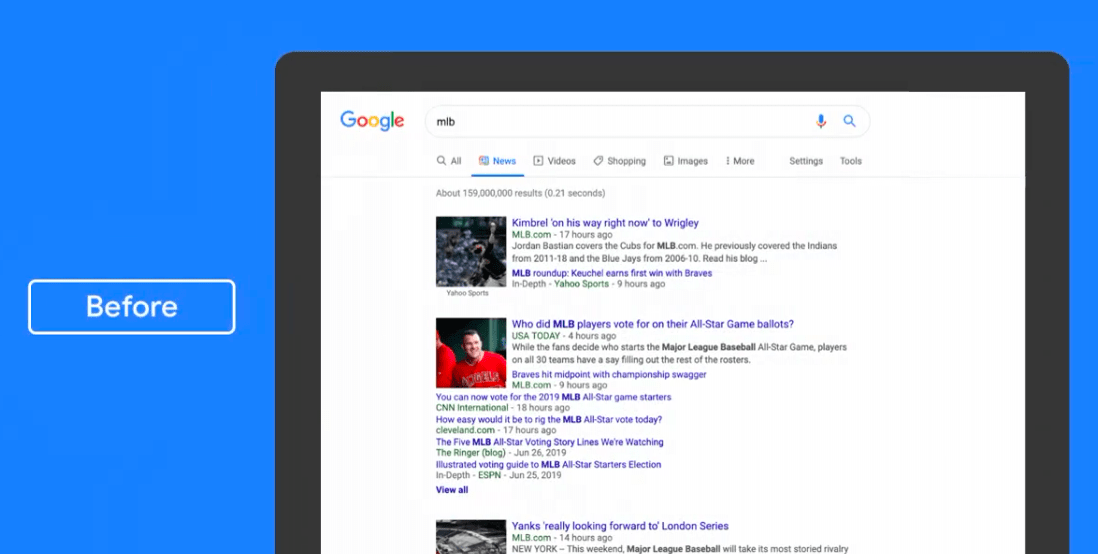
Task: Expand the More menu
Action: (739, 161)
